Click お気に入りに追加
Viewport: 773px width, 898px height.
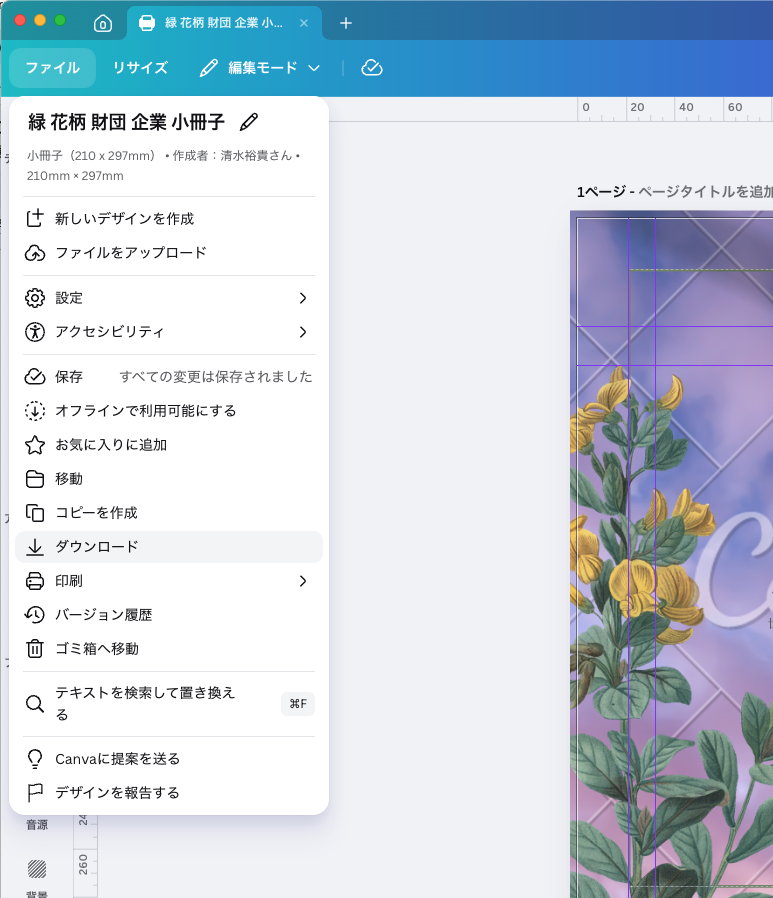[169, 444]
